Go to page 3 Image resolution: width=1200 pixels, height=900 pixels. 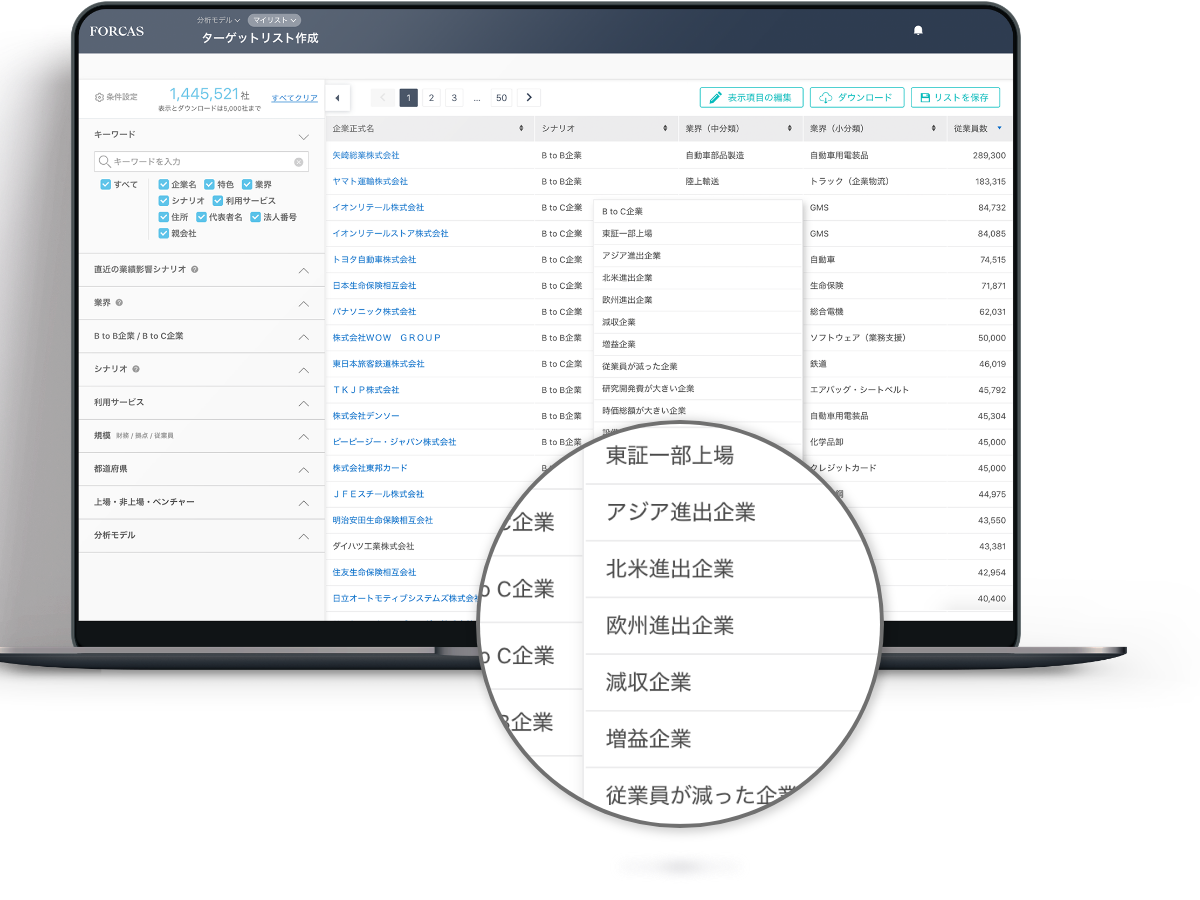pos(454,97)
